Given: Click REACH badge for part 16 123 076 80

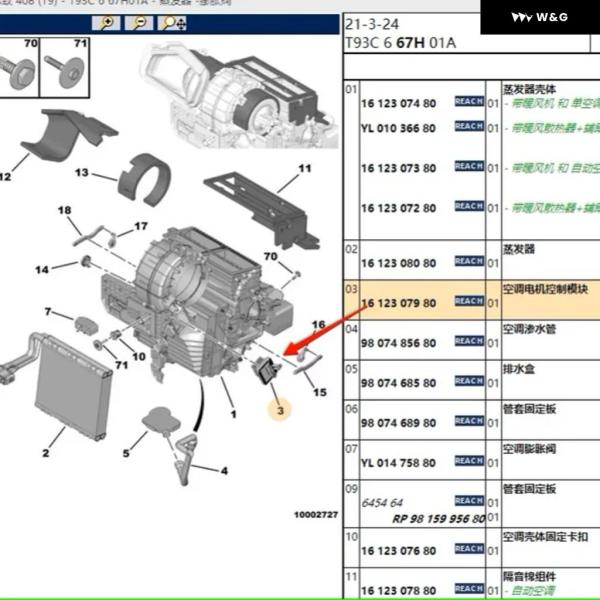Looking at the screenshot, I should (x=469, y=550).
